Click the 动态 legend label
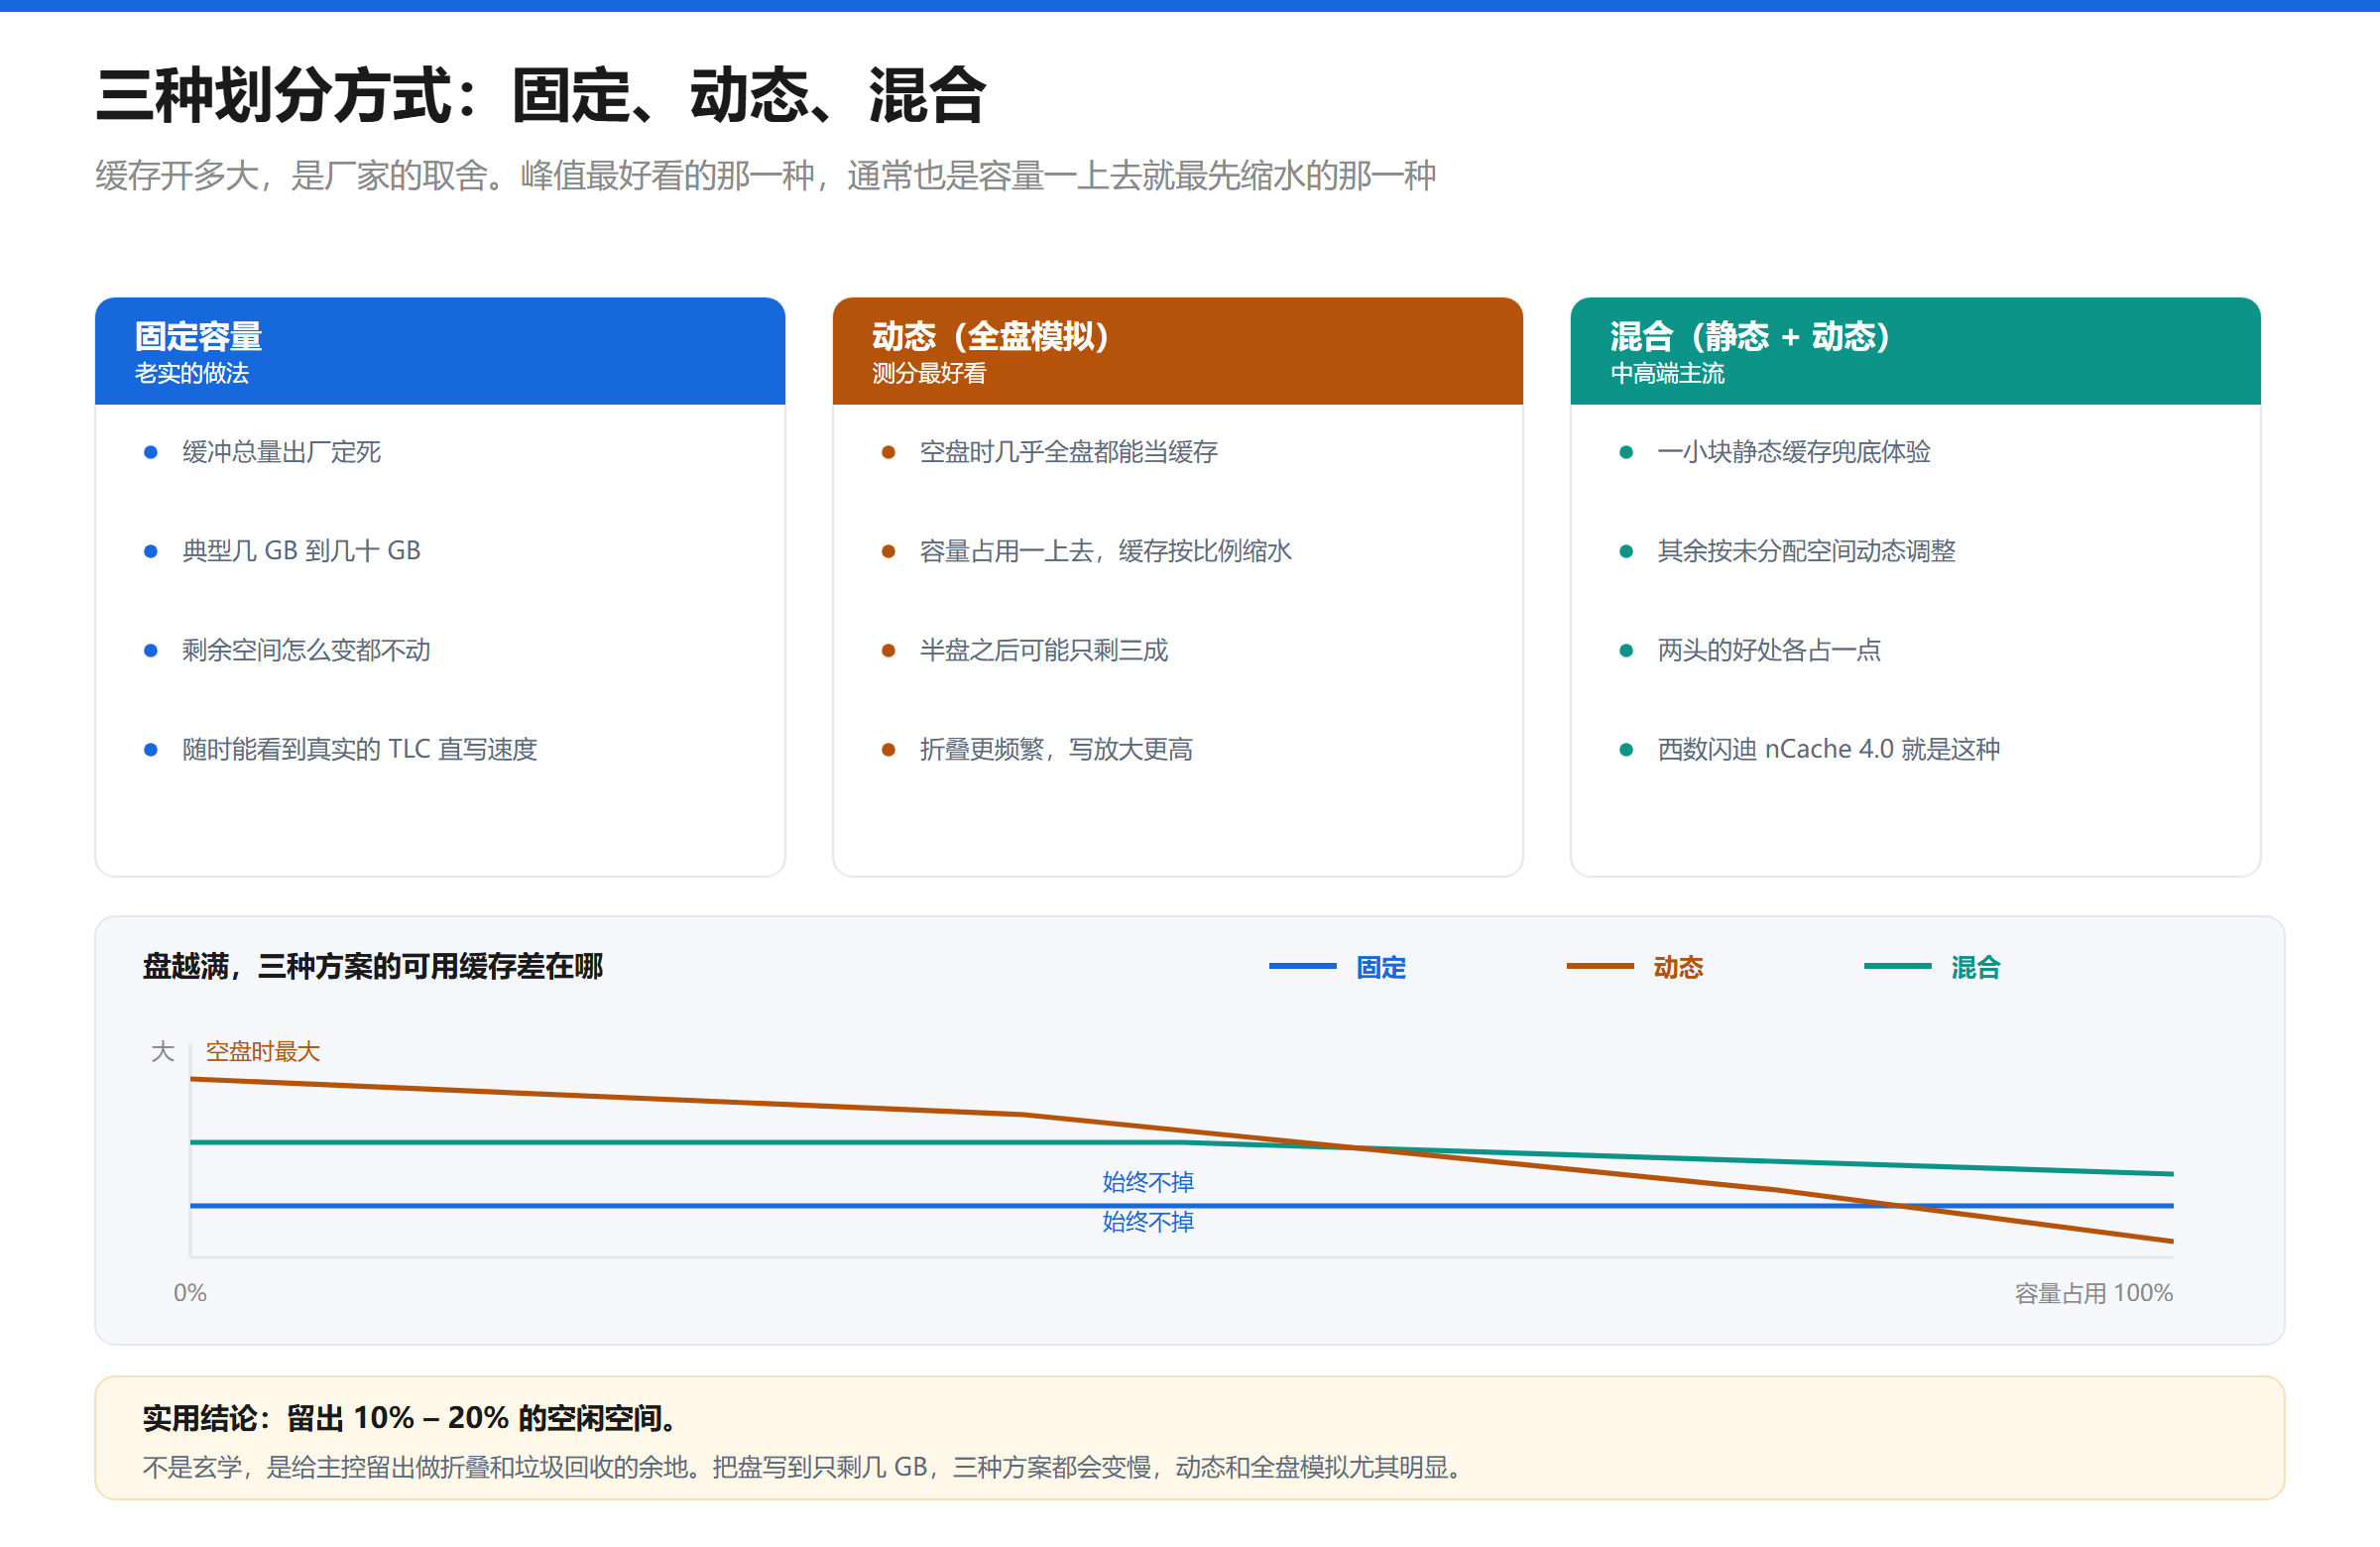This screenshot has width=2380, height=1547. click(1678, 968)
